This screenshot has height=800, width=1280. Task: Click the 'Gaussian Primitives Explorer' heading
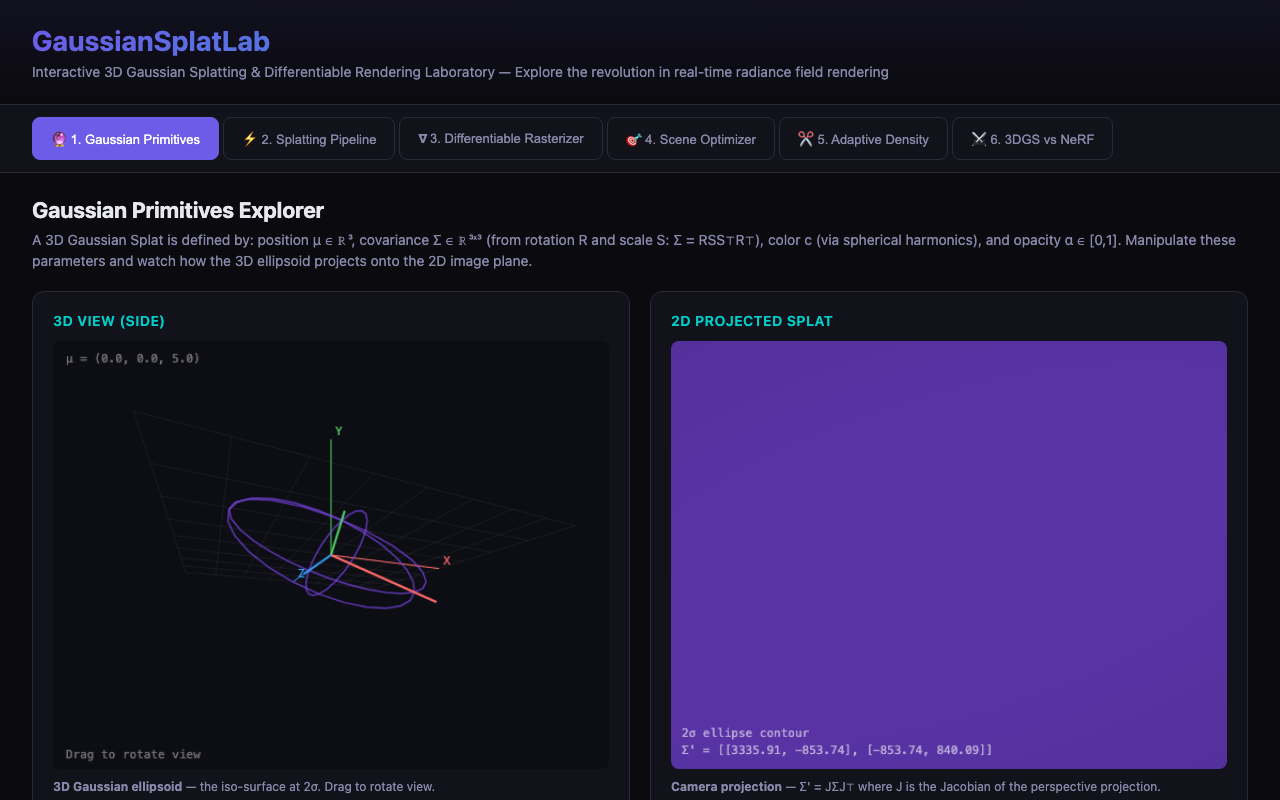(178, 210)
